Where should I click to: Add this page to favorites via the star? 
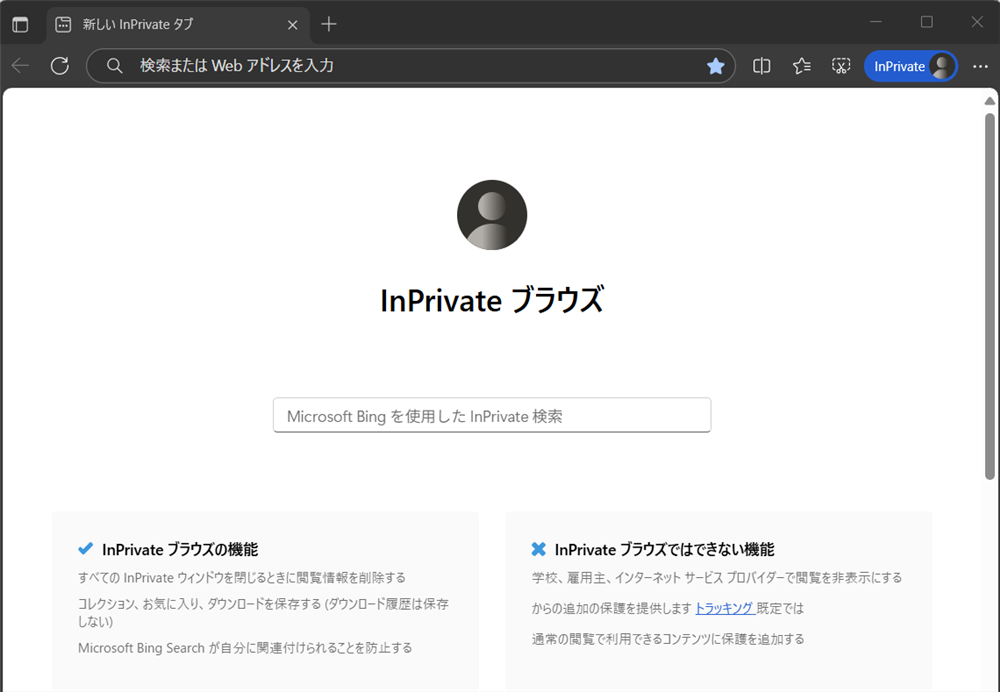click(x=716, y=65)
